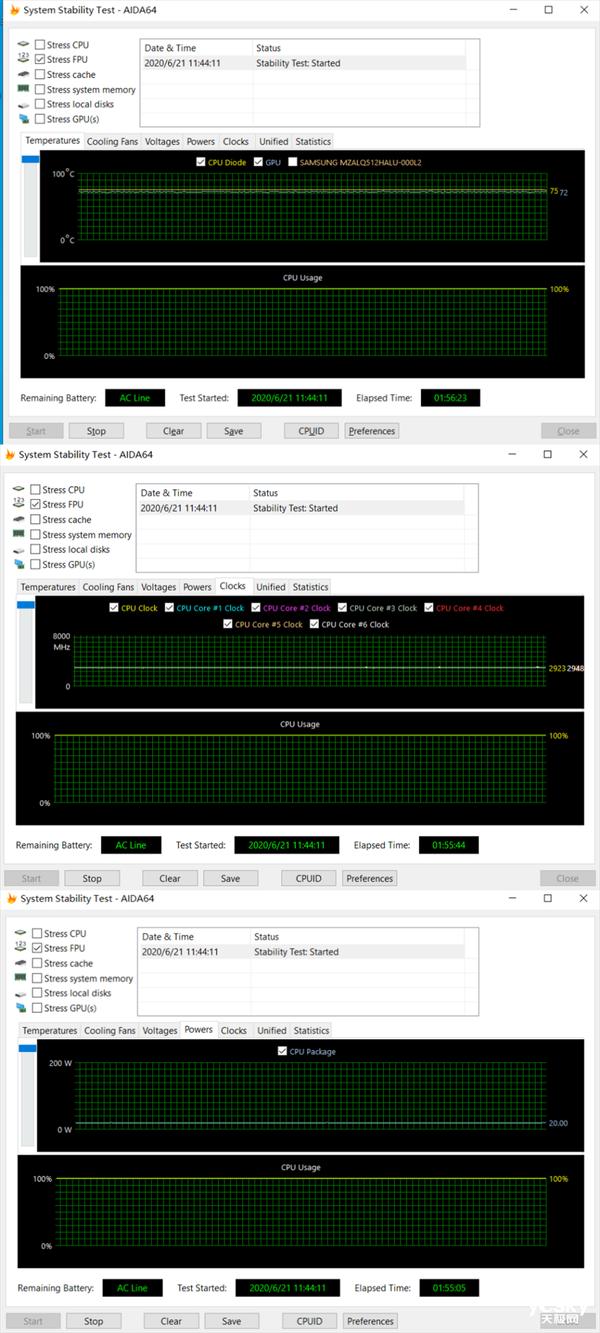The width and height of the screenshot is (600, 1333).
Task: Switch to Cooling Fans tab in the Powers window
Action: pos(110,1030)
